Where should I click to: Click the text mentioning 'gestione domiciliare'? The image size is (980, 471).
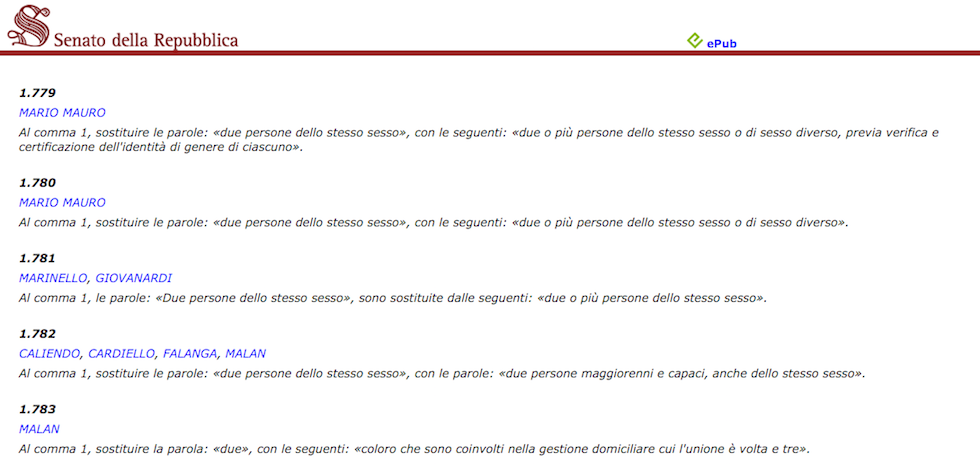coord(414,450)
